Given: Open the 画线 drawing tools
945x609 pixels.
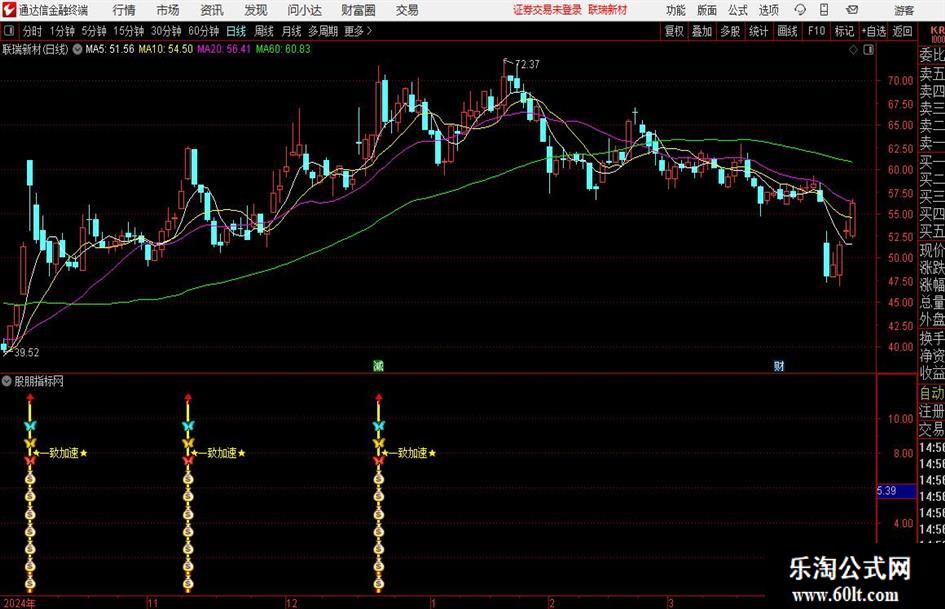Looking at the screenshot, I should pyautogui.click(x=787, y=31).
